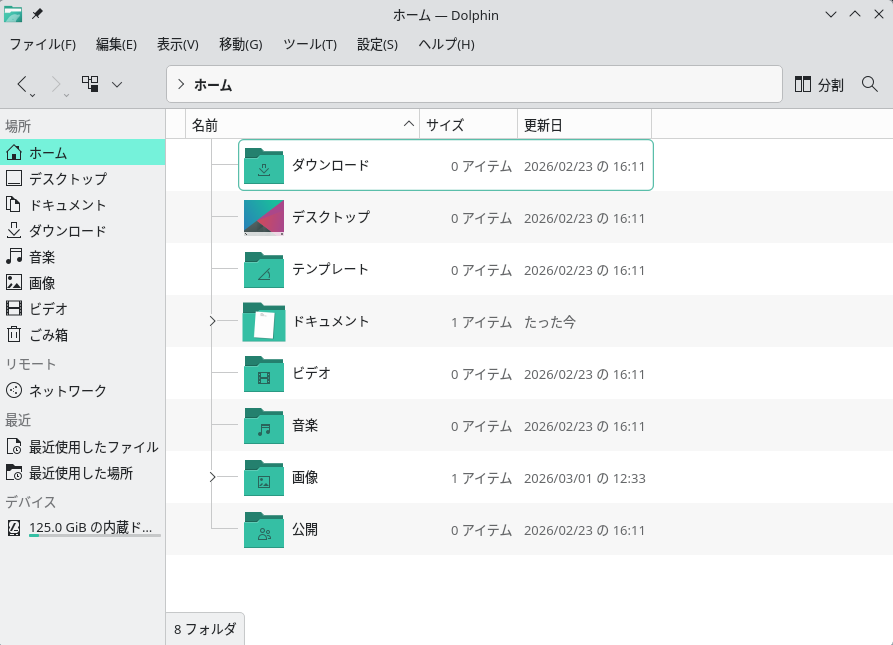The width and height of the screenshot is (893, 645).
Task: Open the ダウンロード folder icon in file list
Action: tap(264, 166)
